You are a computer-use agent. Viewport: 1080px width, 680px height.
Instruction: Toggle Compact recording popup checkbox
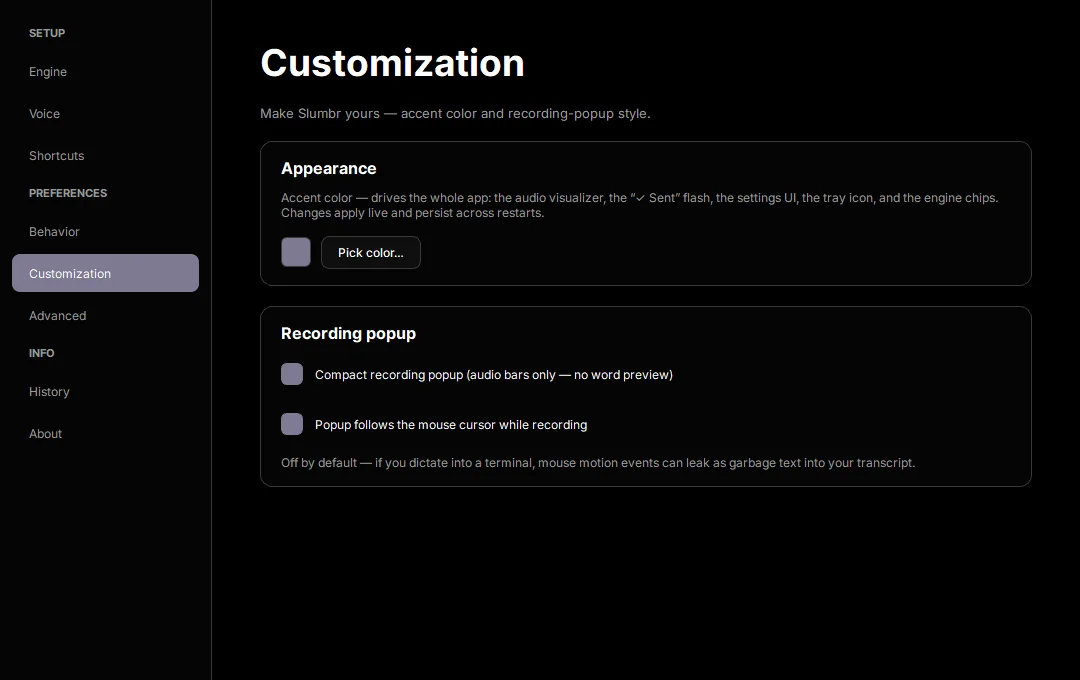point(292,374)
